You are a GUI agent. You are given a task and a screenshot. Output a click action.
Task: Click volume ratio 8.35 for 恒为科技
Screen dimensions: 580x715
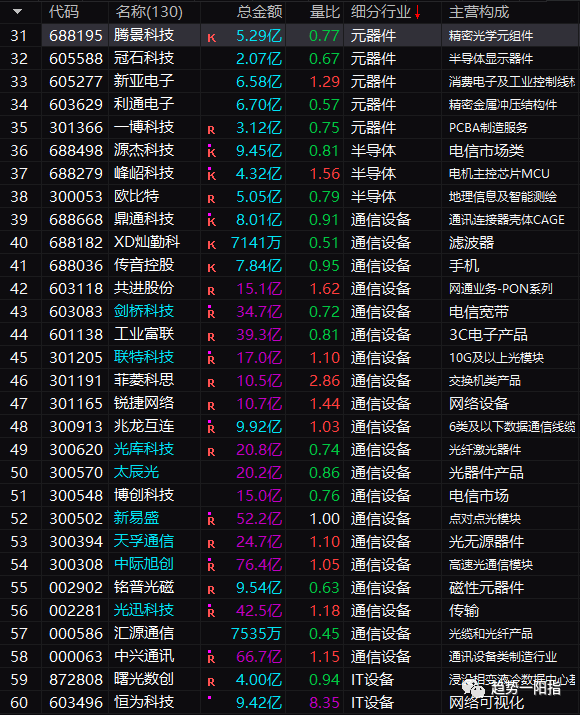(325, 702)
